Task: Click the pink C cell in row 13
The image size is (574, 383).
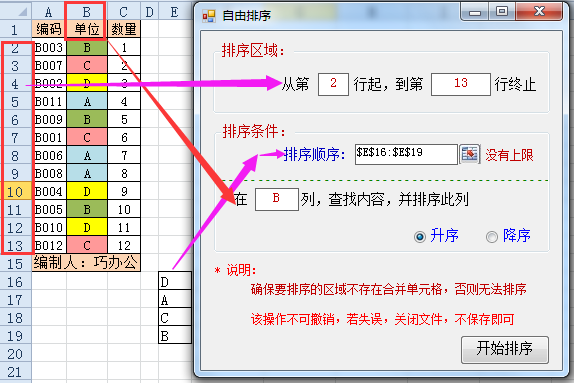Action: [x=87, y=245]
